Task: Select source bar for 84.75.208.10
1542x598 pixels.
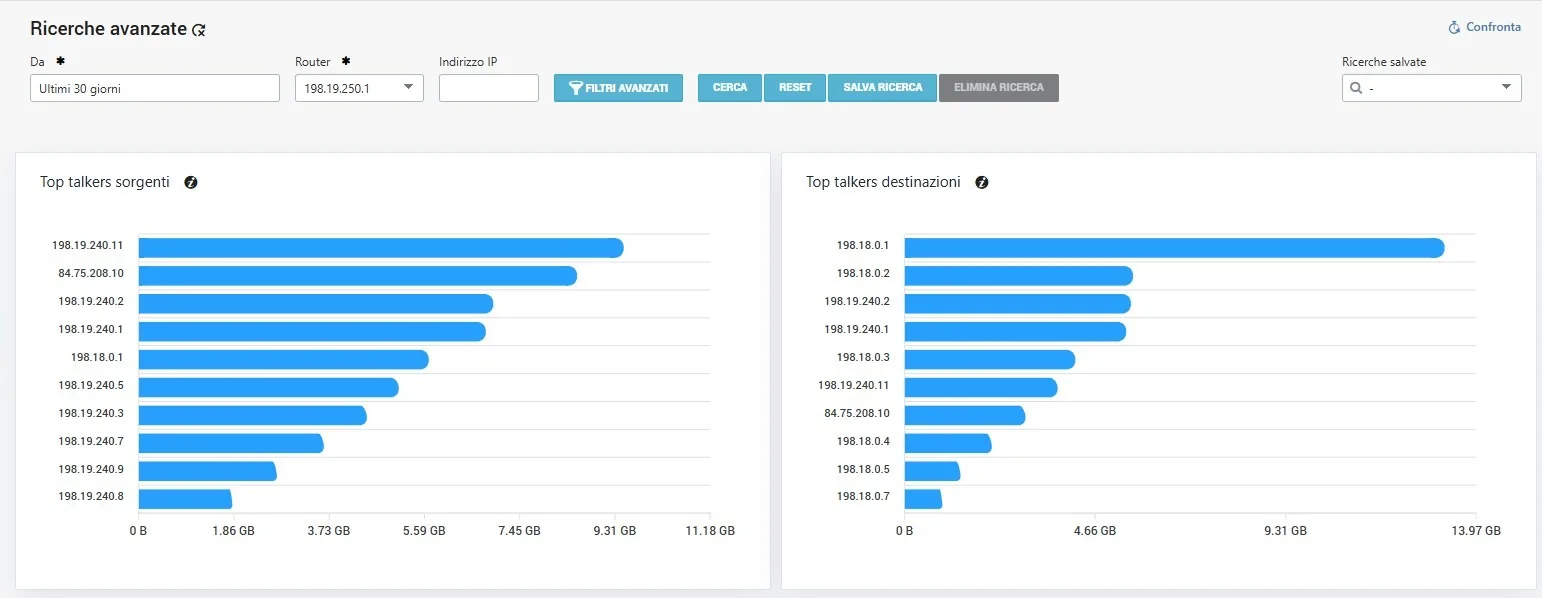Action: pyautogui.click(x=358, y=276)
